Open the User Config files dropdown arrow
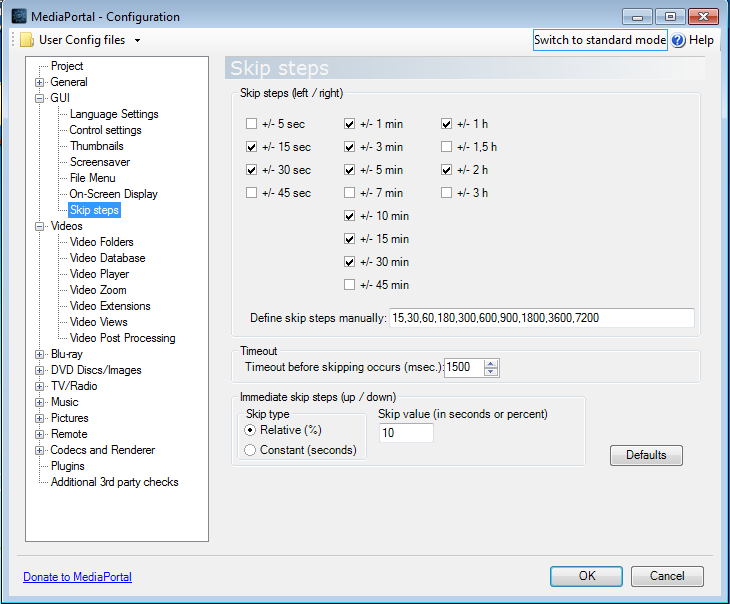Screen dimensions: 730x604 click(137, 41)
